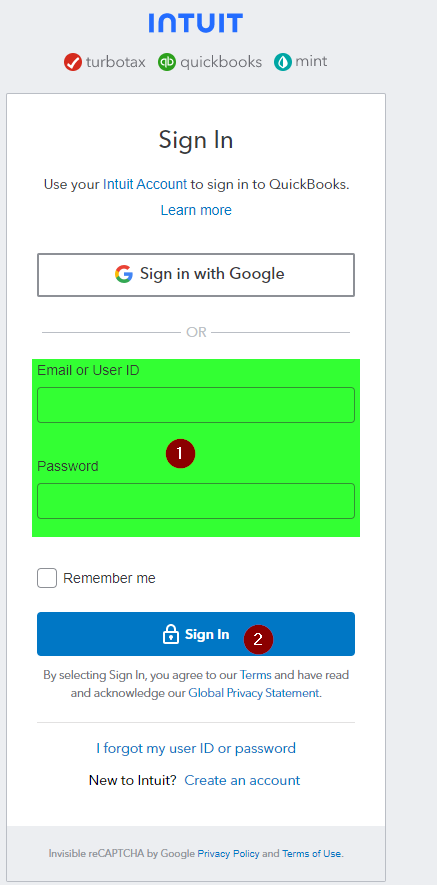The image size is (437, 885).
Task: Click the padlock icon on Sign In
Action: click(x=171, y=634)
